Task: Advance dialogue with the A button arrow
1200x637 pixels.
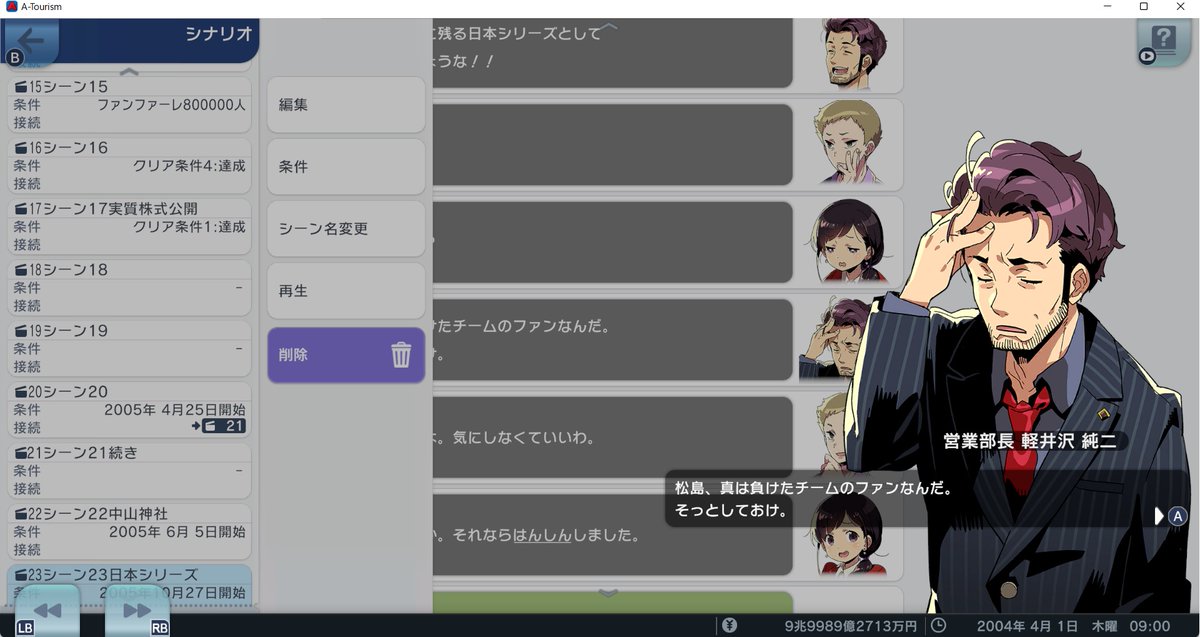Action: 1170,516
